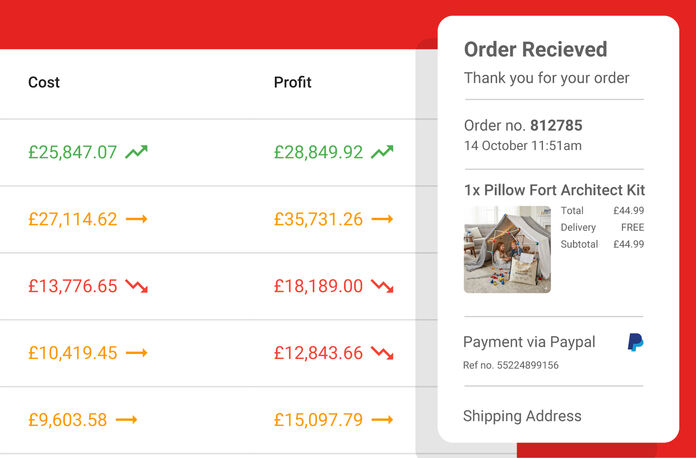Click the Order Recieved heading
This screenshot has width=696, height=458.
click(x=535, y=50)
